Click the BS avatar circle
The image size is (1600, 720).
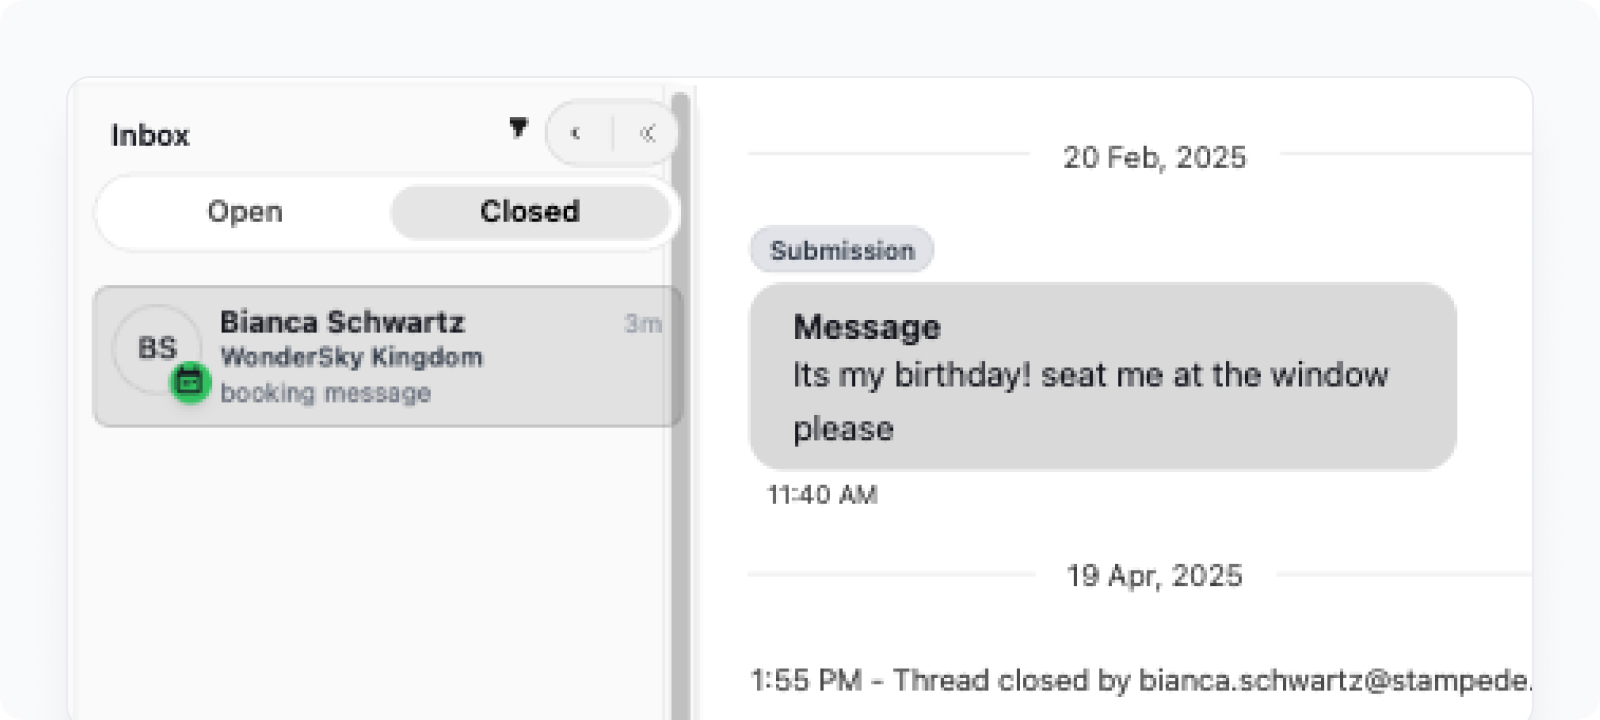(157, 348)
